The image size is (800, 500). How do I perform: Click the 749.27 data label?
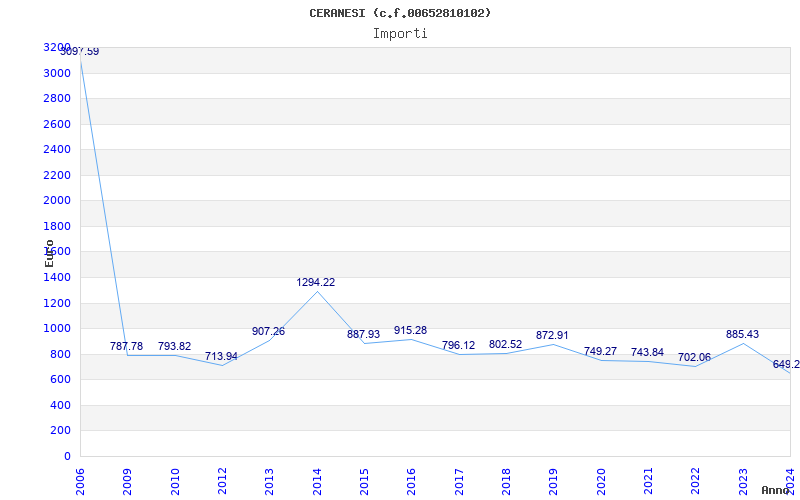click(x=601, y=351)
